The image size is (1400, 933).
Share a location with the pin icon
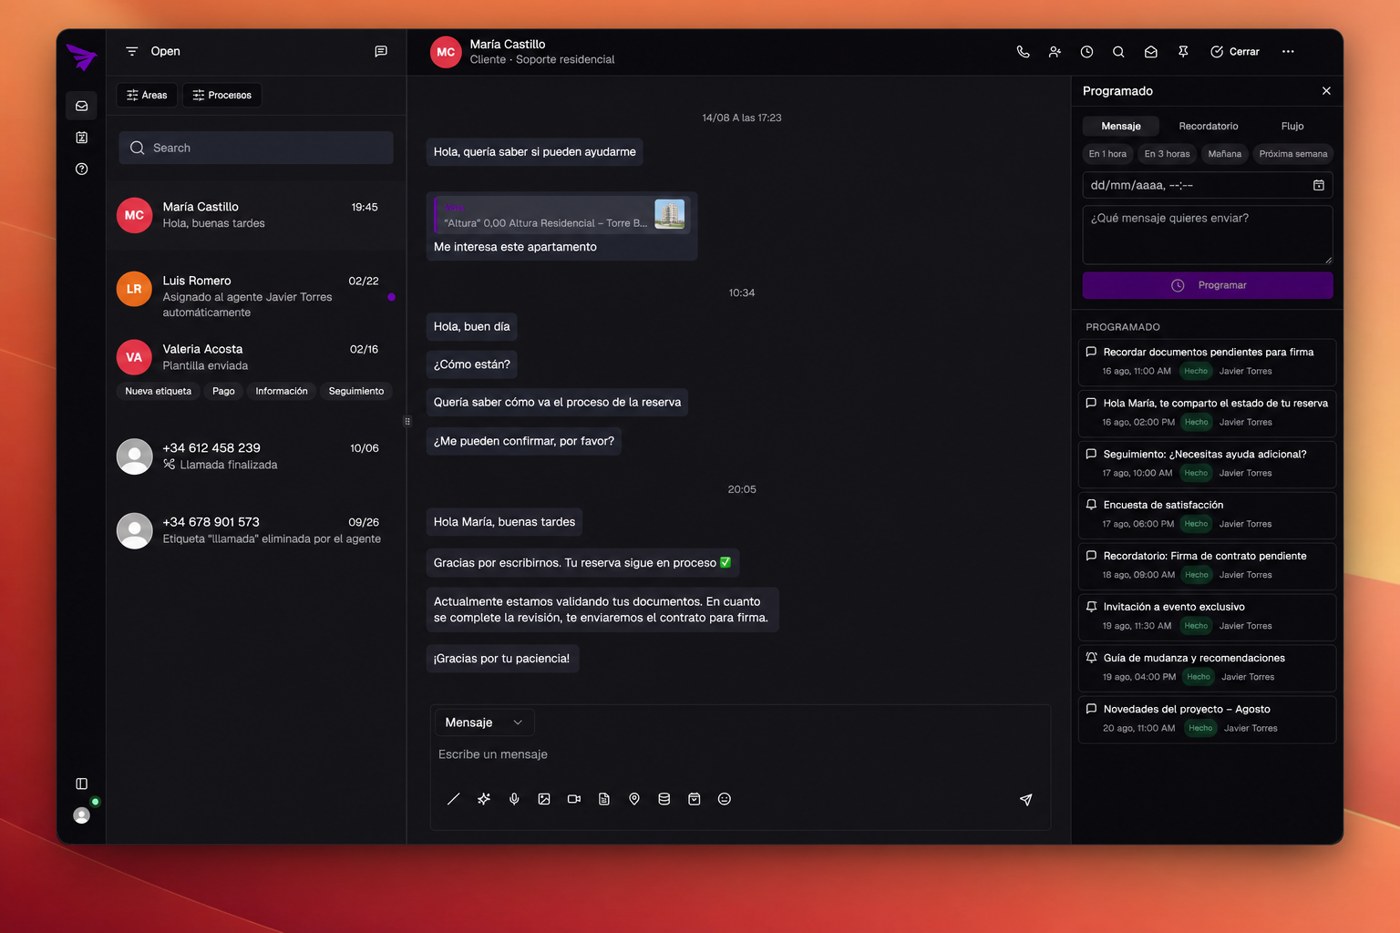point(634,799)
